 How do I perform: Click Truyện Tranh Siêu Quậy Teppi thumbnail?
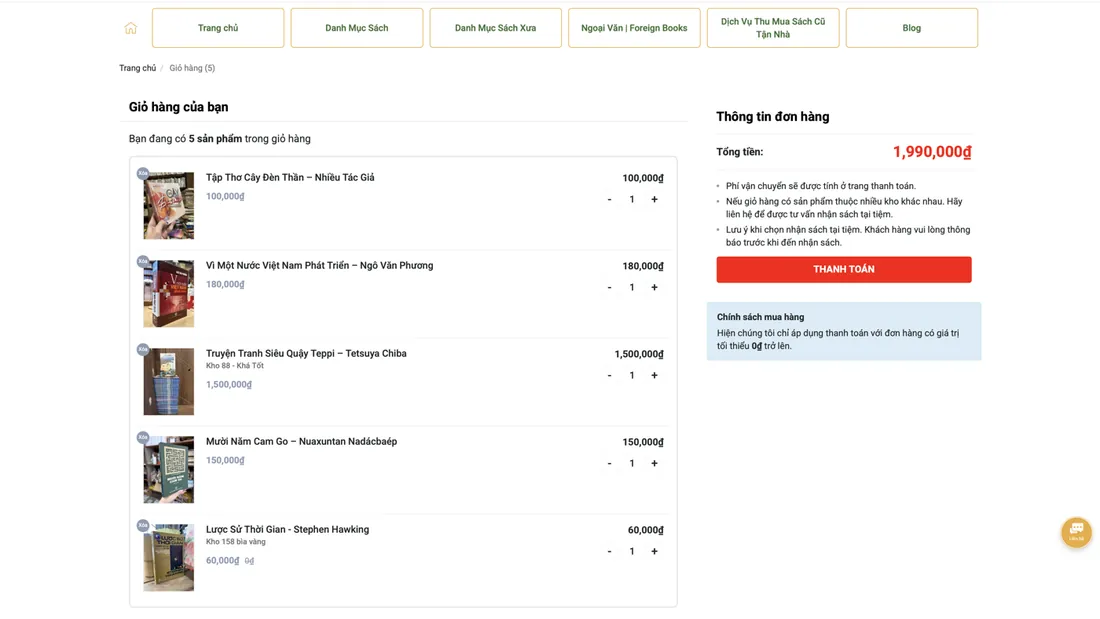tap(168, 382)
